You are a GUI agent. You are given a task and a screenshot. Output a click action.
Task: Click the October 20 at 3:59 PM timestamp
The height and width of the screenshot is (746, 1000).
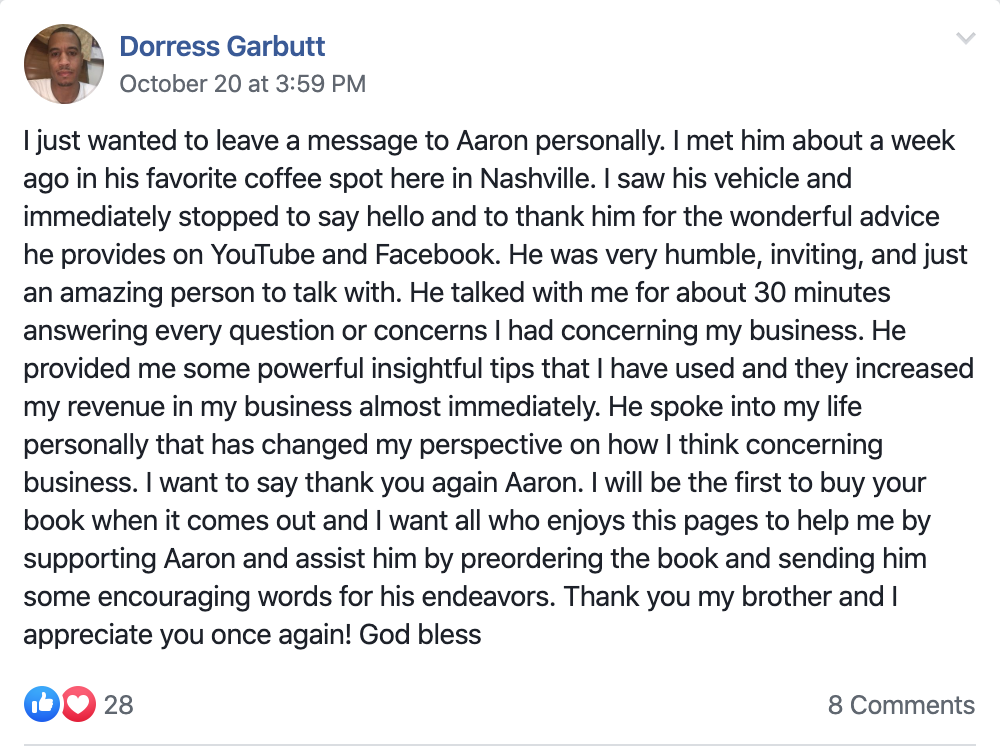click(242, 84)
